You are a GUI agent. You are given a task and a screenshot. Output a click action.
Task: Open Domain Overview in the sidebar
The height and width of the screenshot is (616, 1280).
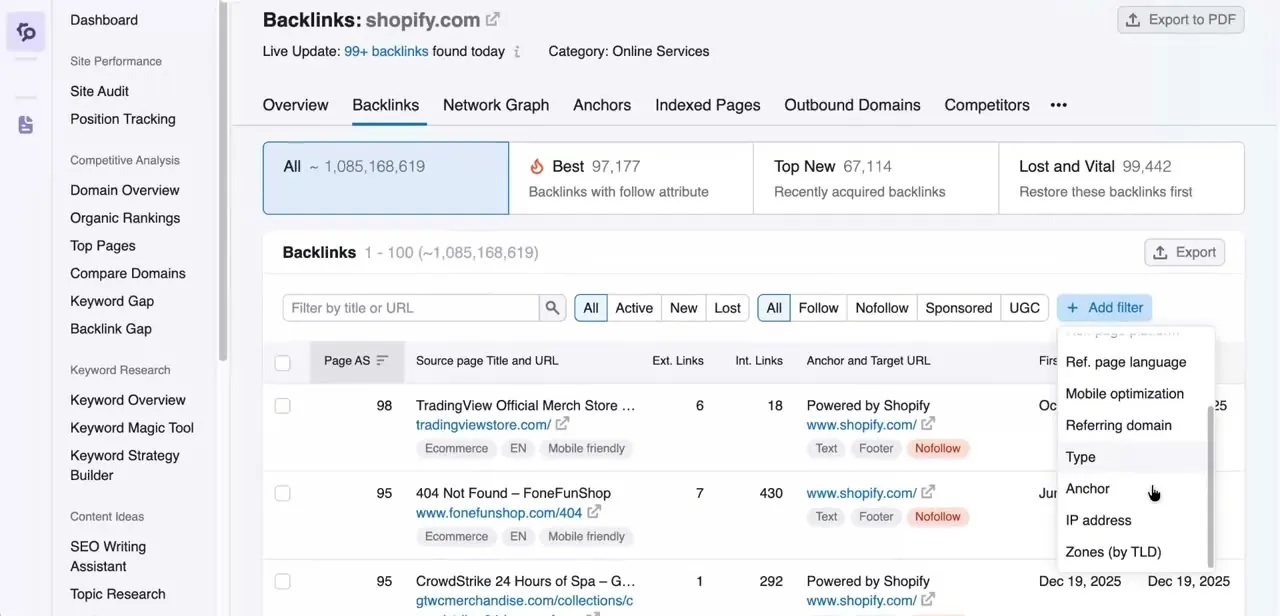click(125, 190)
